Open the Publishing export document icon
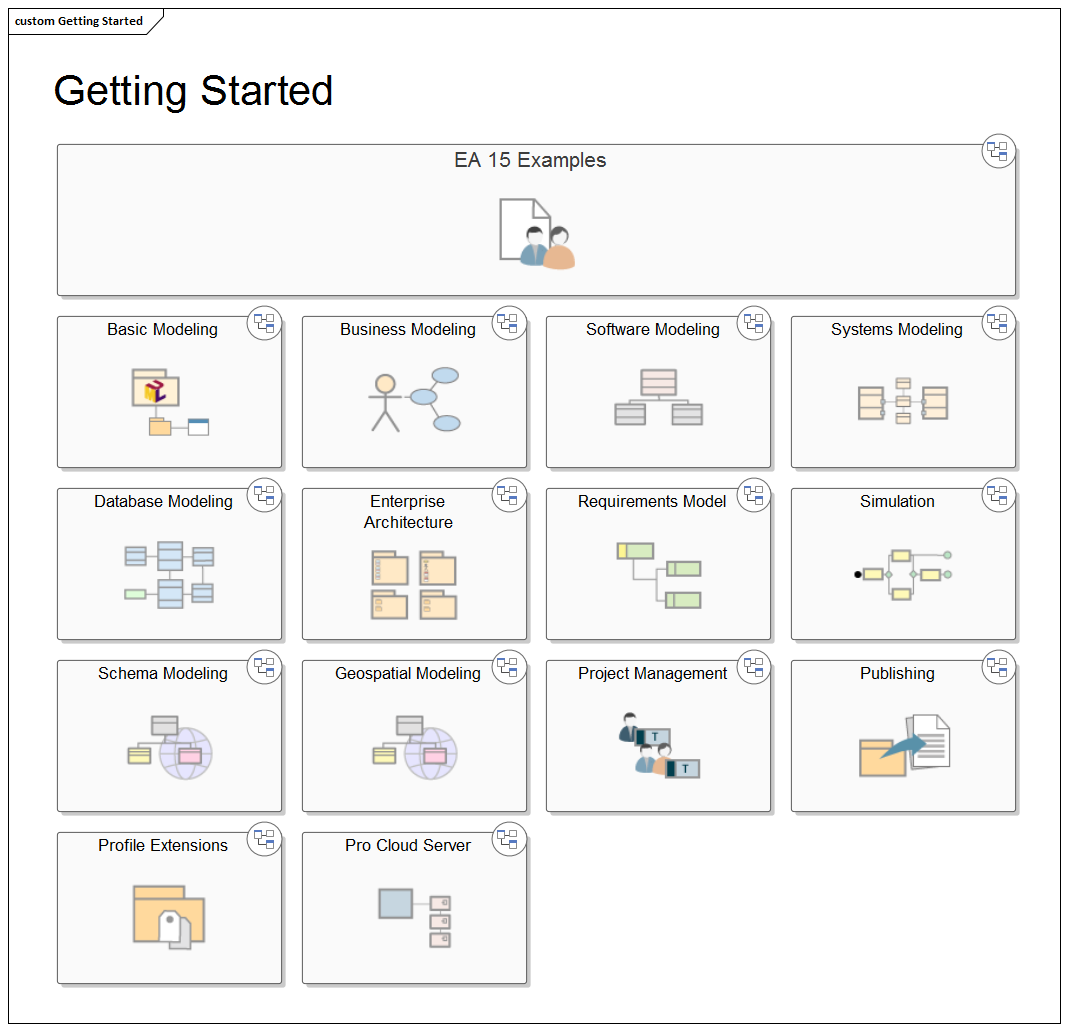 click(904, 746)
